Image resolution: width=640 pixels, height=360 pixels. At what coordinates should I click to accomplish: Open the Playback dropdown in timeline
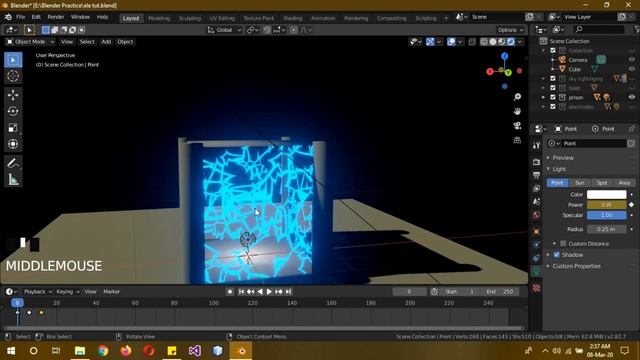[38, 291]
